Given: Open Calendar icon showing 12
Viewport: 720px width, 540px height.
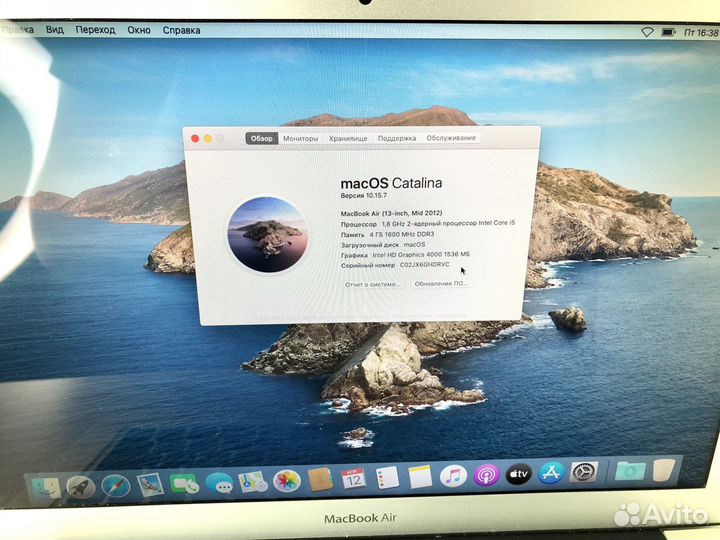Looking at the screenshot, I should coord(354,479).
